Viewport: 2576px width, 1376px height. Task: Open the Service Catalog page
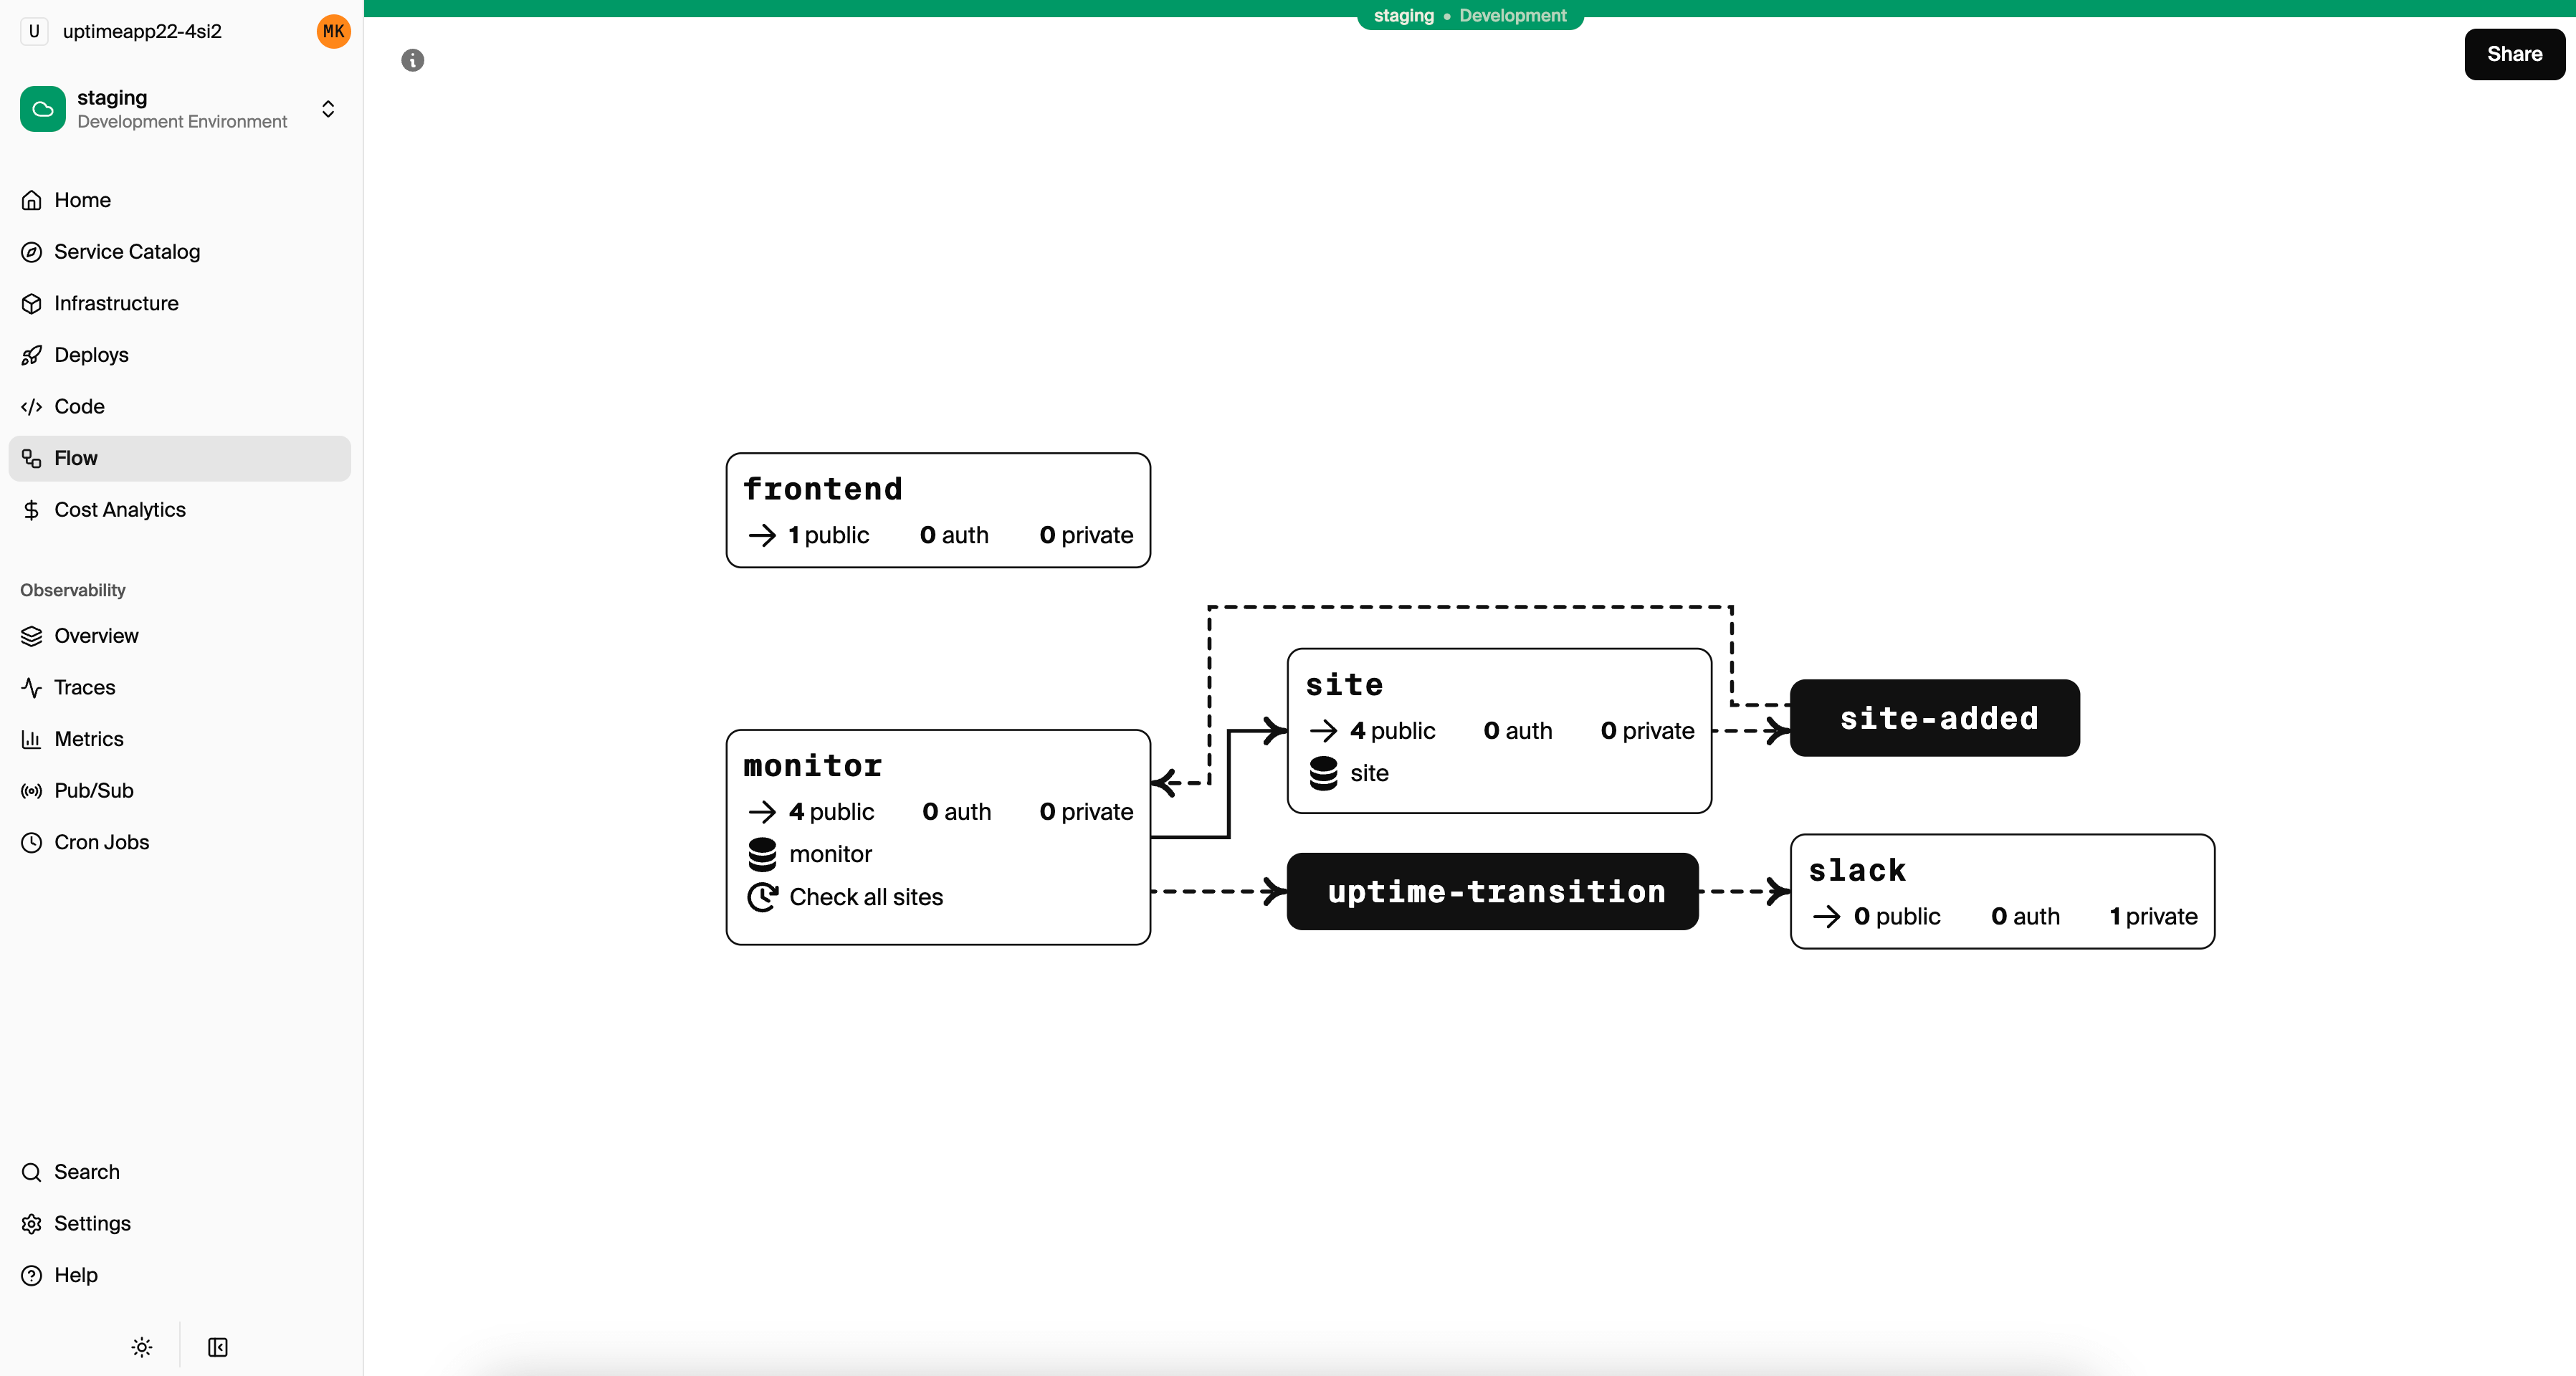click(x=127, y=252)
